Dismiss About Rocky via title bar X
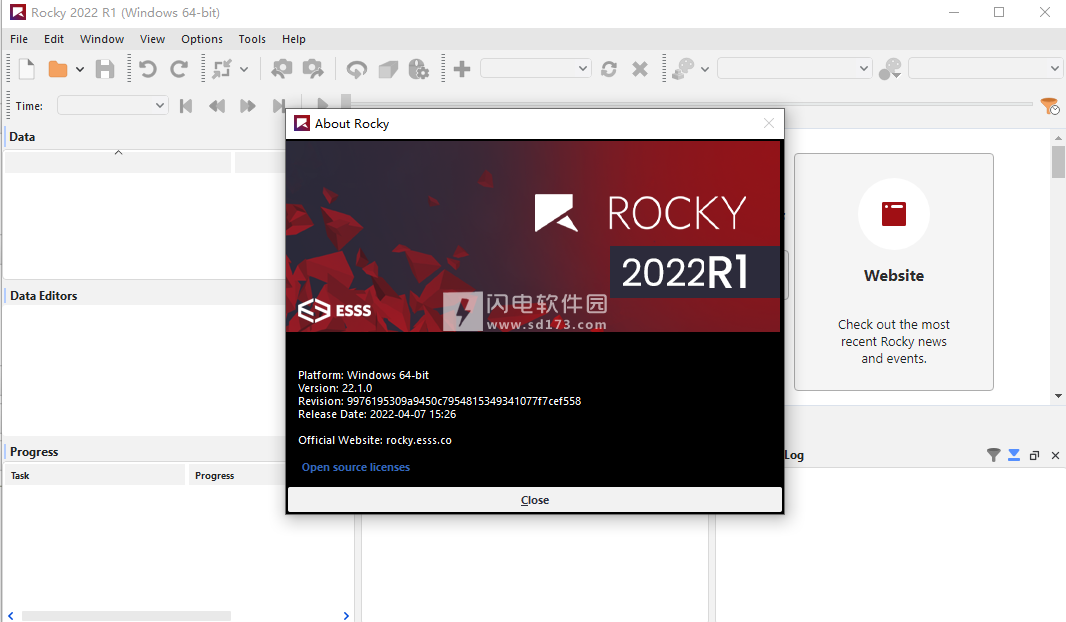The image size is (1066, 622). [x=769, y=123]
